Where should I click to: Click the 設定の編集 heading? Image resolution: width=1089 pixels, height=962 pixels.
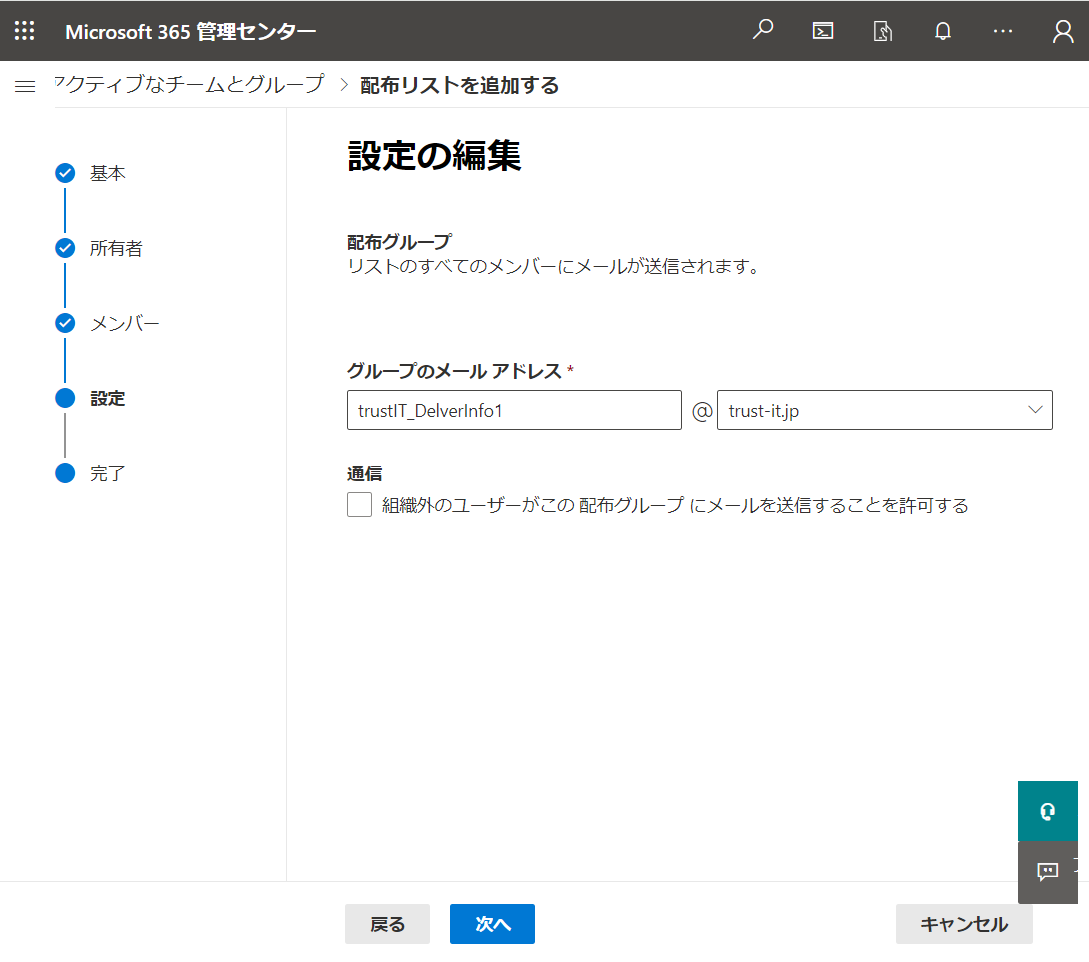coord(434,155)
